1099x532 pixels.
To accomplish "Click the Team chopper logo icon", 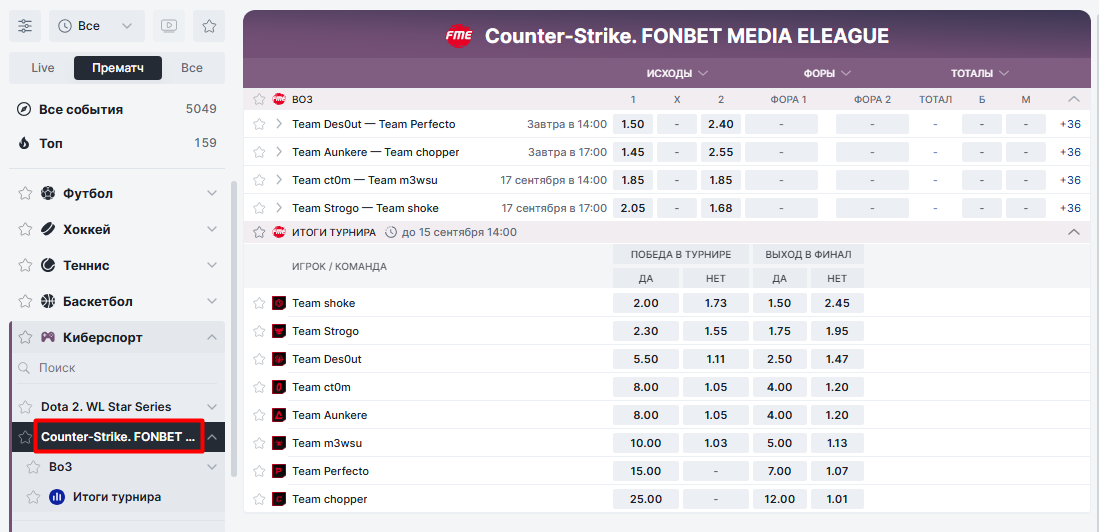I will pyautogui.click(x=279, y=499).
